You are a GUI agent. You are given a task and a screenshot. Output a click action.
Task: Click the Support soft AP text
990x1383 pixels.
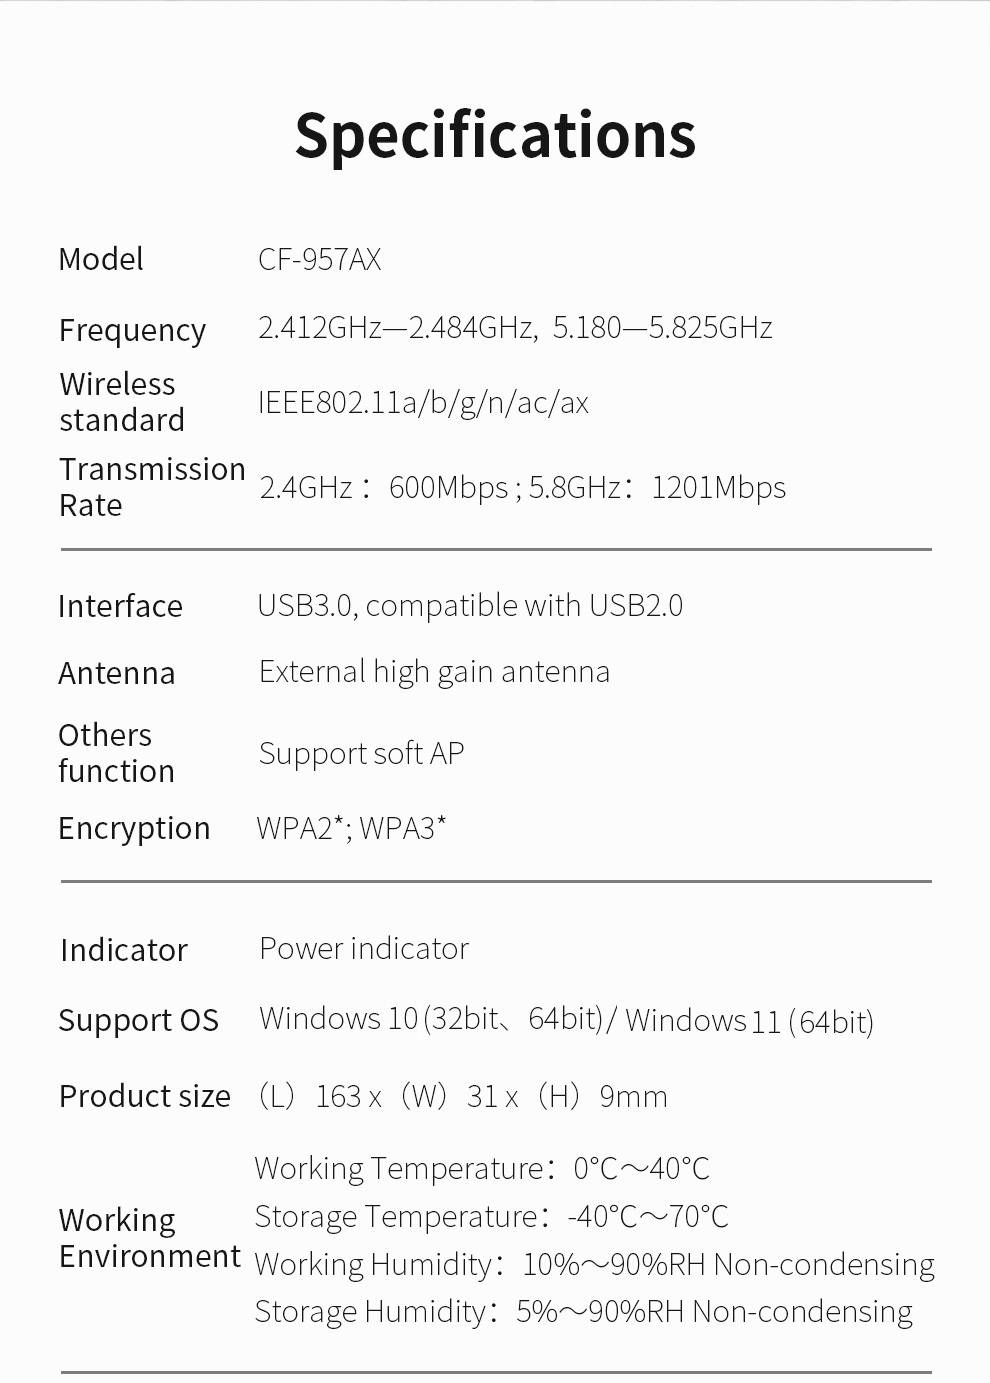(361, 753)
